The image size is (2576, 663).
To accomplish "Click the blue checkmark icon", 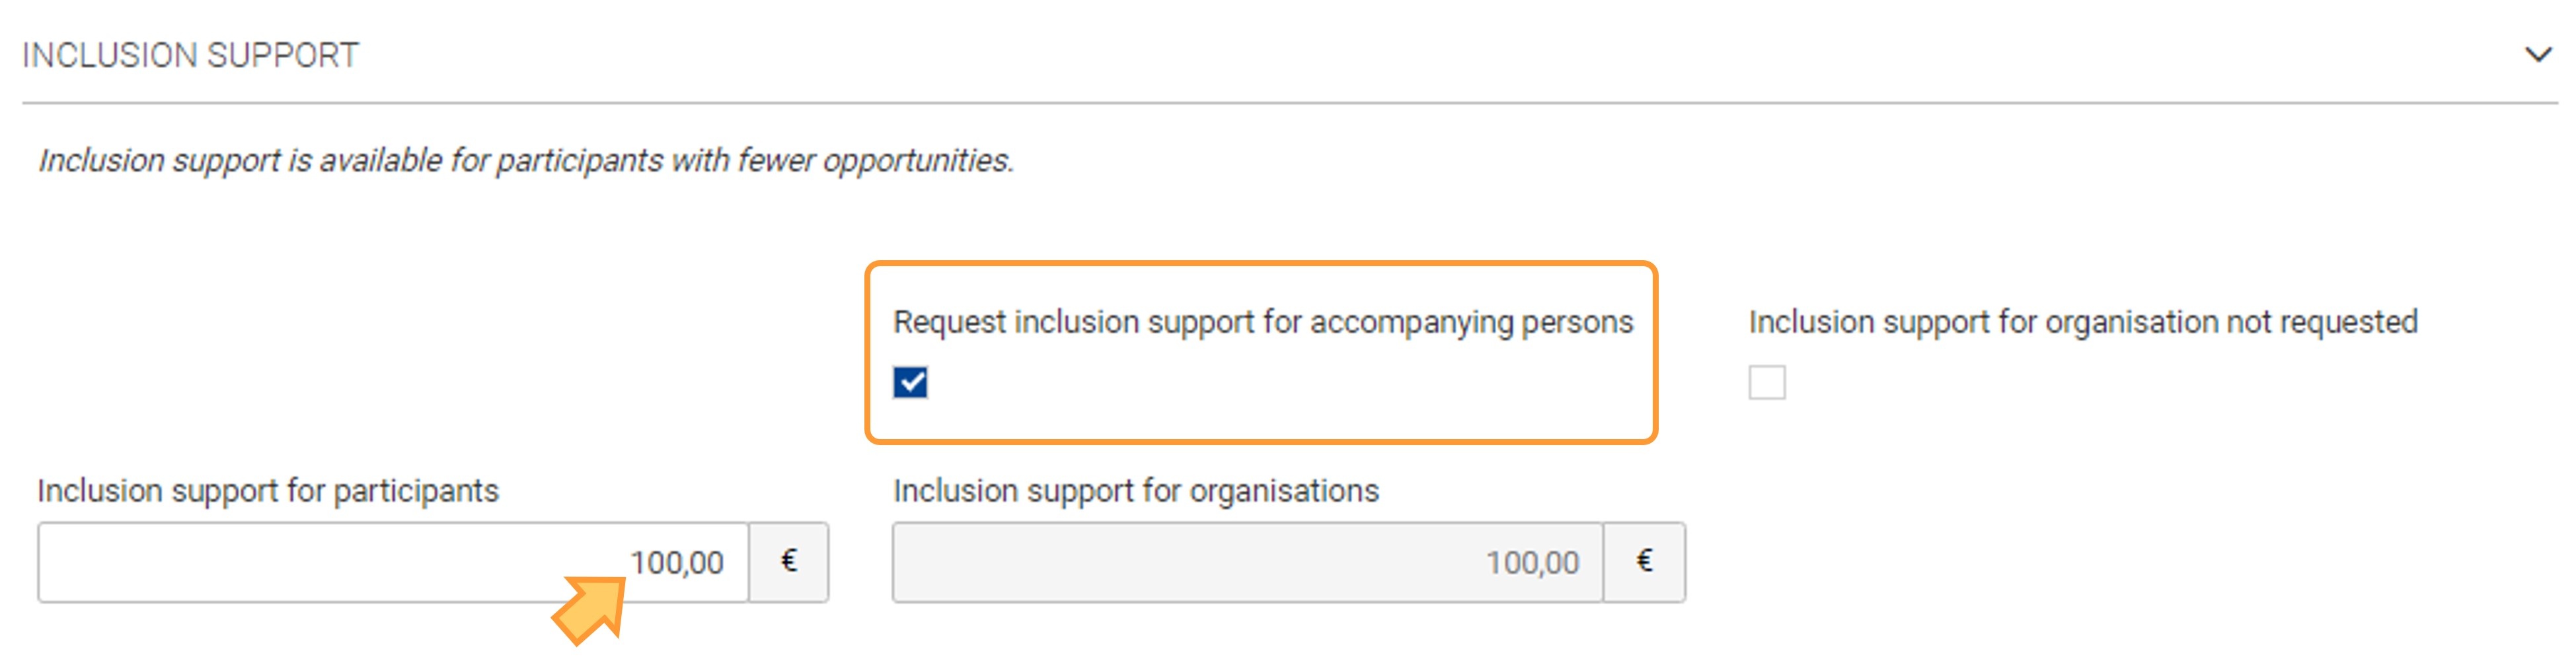I will pos(910,382).
